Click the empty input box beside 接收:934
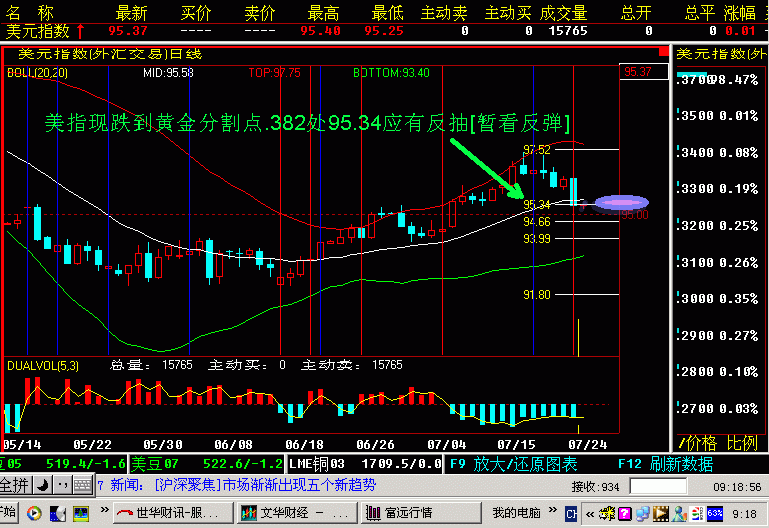 tap(658, 486)
